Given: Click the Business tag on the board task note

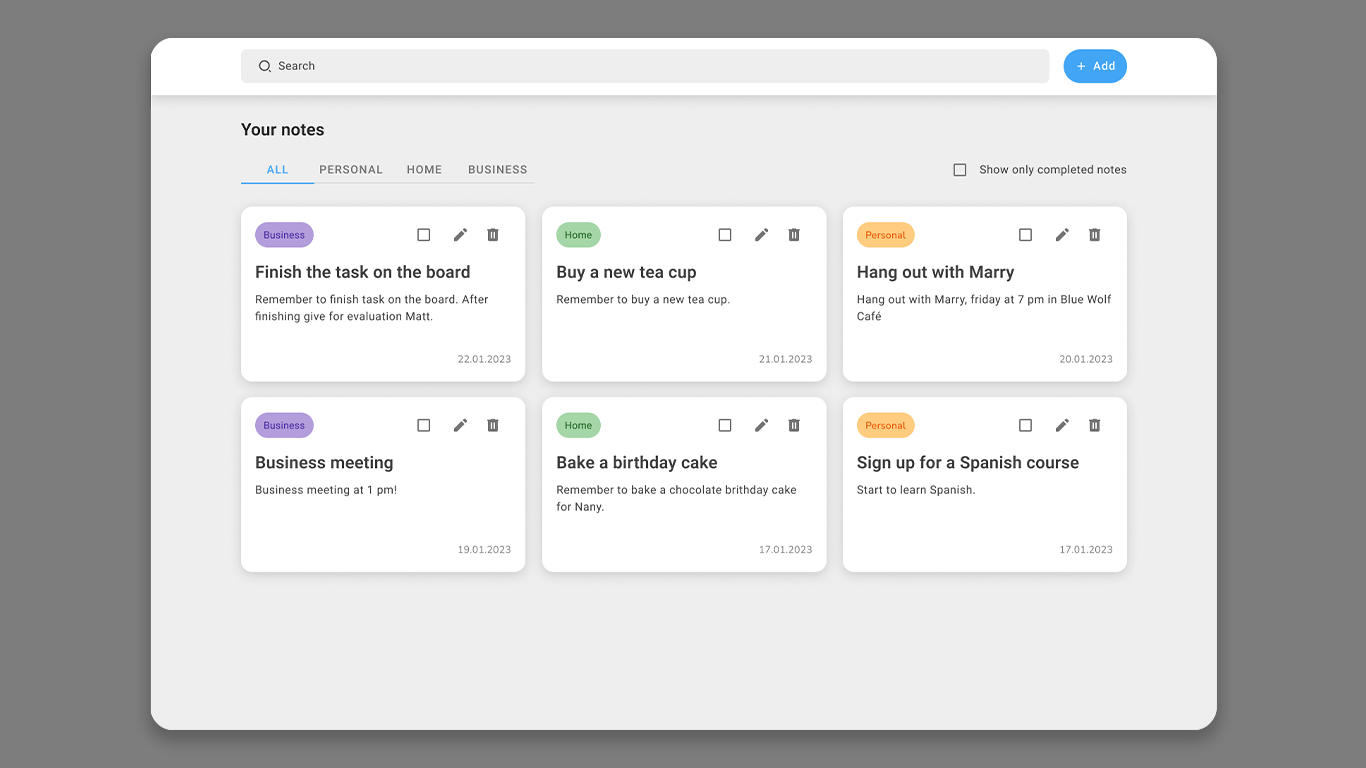Looking at the screenshot, I should click(284, 234).
